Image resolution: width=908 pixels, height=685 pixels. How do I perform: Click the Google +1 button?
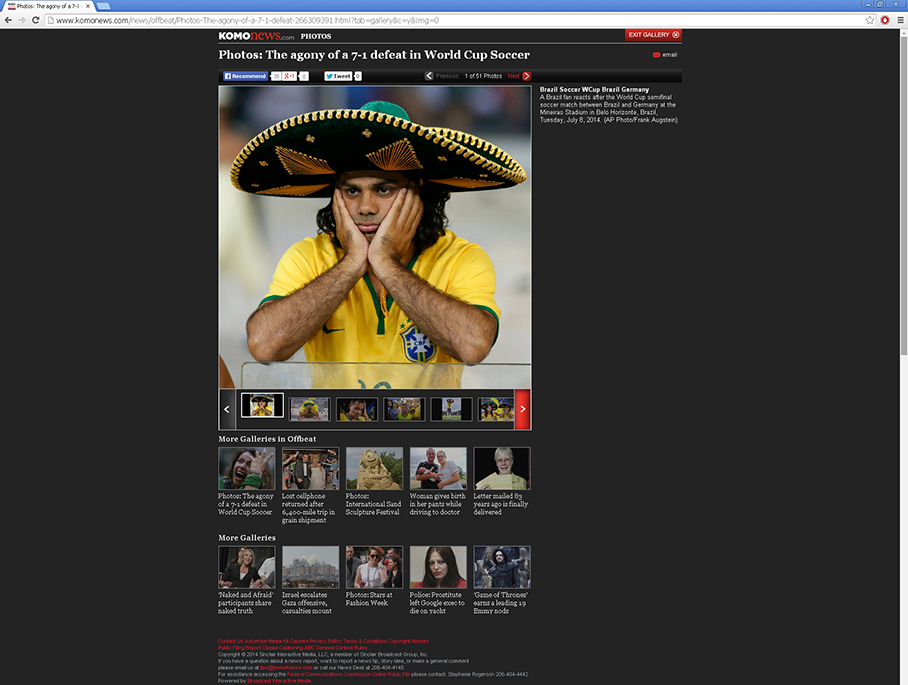pyautogui.click(x=290, y=76)
